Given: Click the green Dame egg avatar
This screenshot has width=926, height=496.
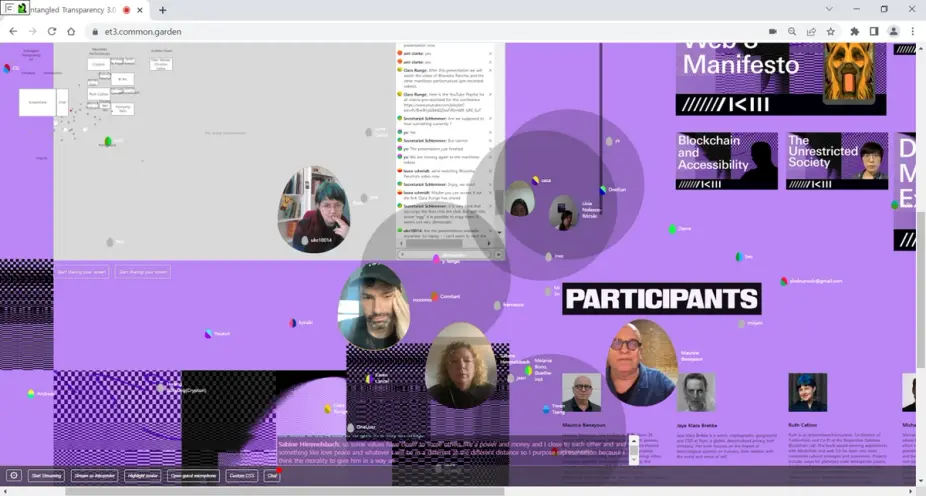Looking at the screenshot, I should (672, 229).
